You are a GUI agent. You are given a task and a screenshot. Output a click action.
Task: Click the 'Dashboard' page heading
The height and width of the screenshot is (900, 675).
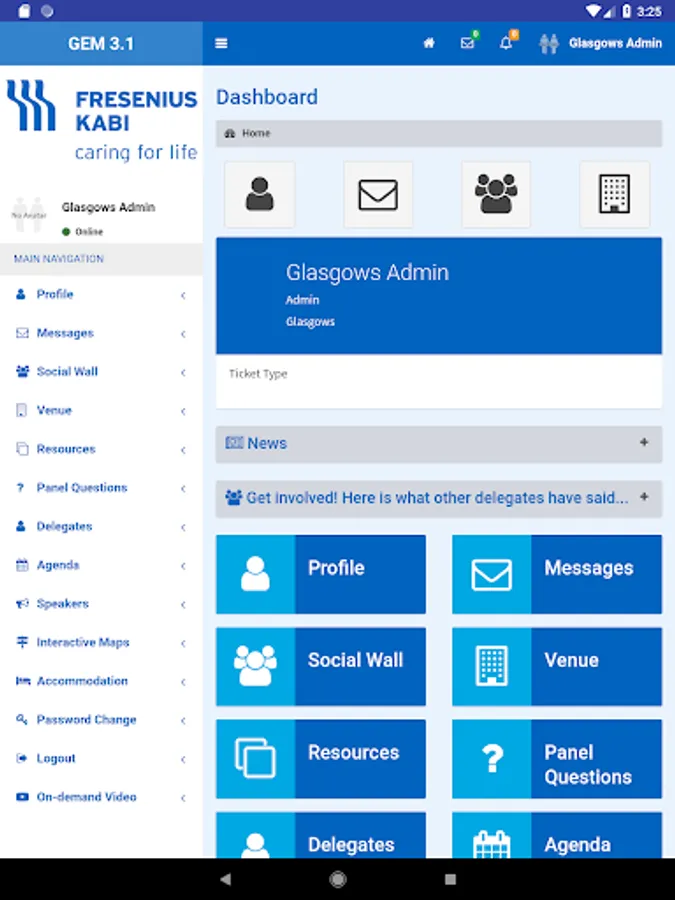[x=267, y=97]
